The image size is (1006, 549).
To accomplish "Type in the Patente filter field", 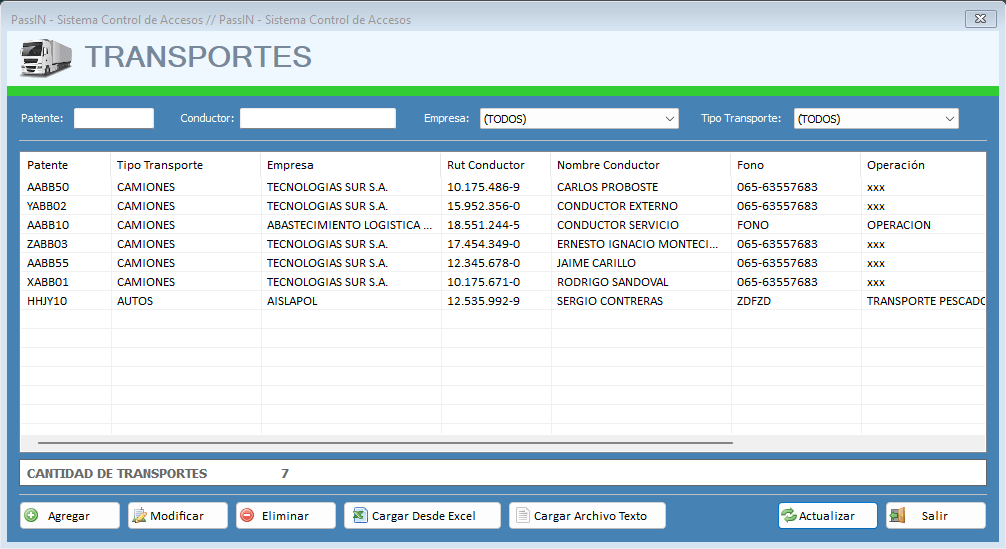I will [x=114, y=118].
